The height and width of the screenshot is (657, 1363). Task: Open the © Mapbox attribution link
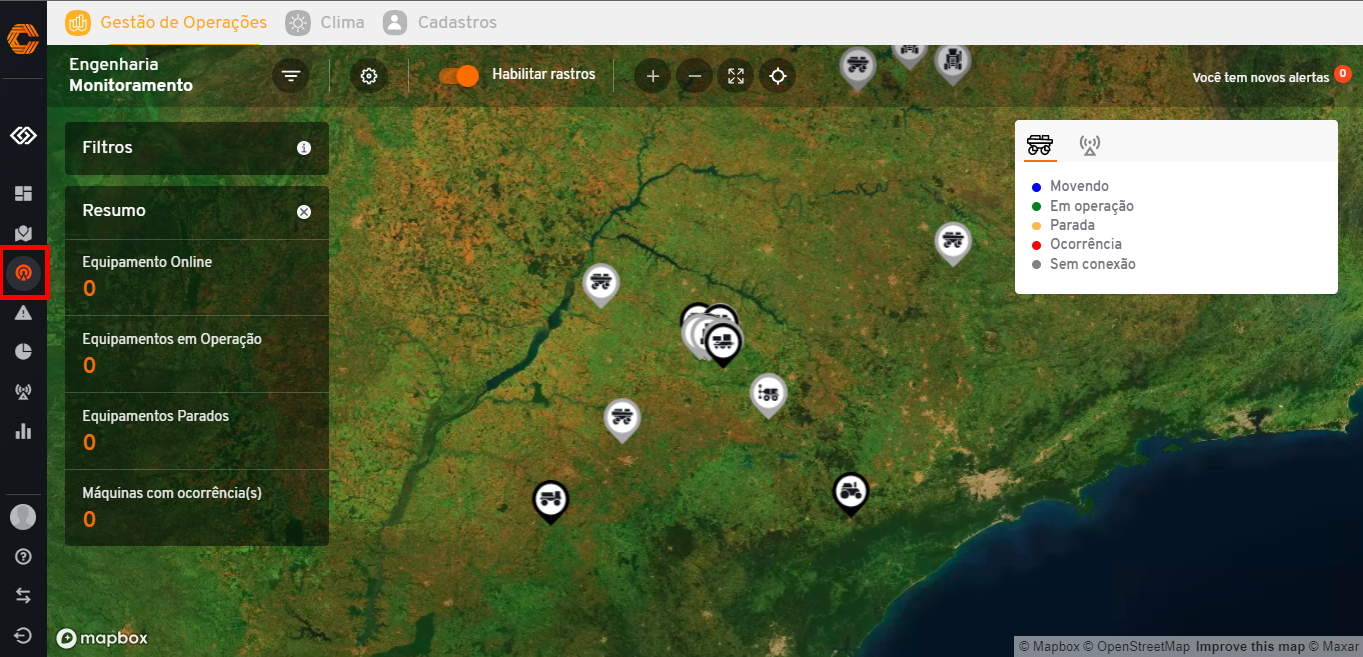coord(1049,647)
